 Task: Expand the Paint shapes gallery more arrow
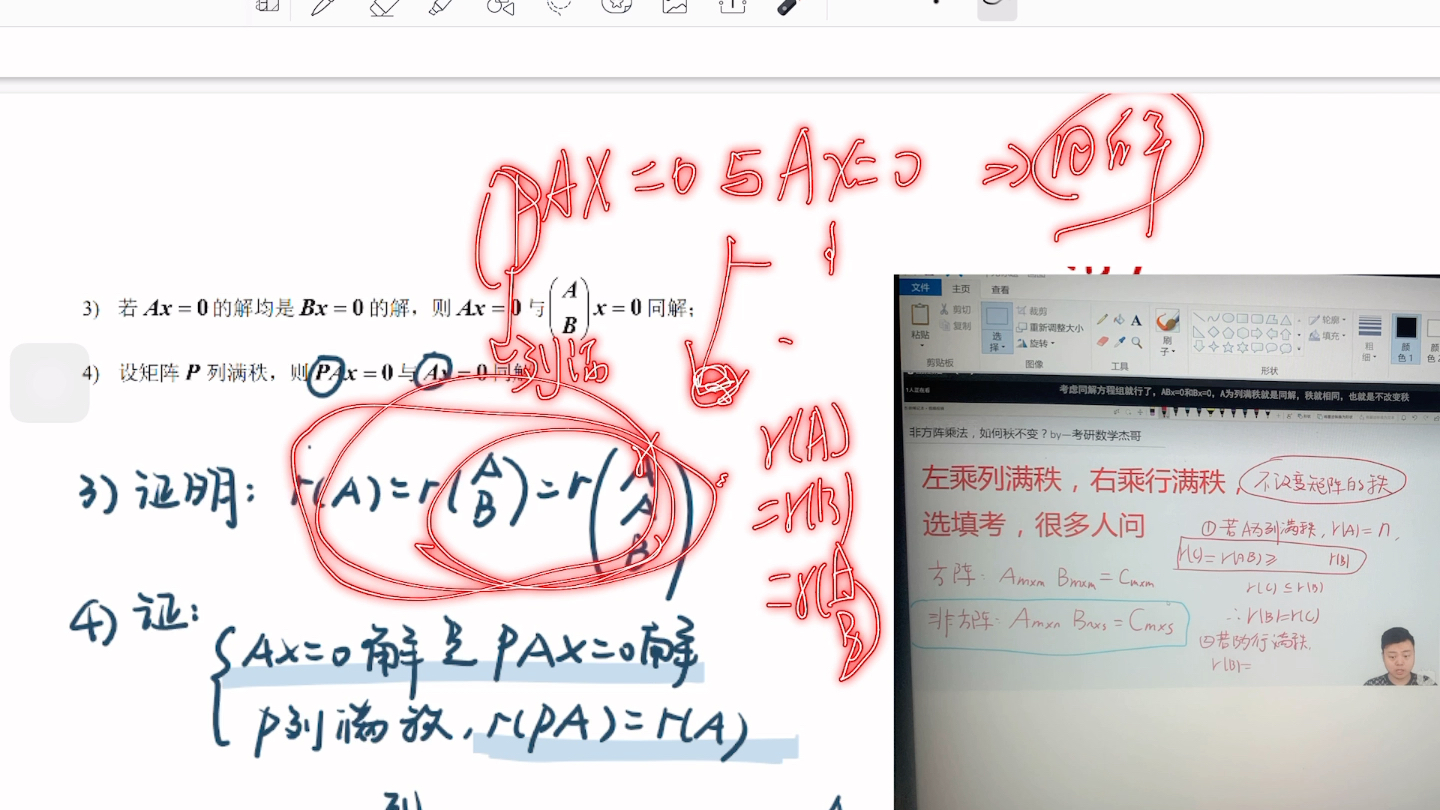(1299, 349)
